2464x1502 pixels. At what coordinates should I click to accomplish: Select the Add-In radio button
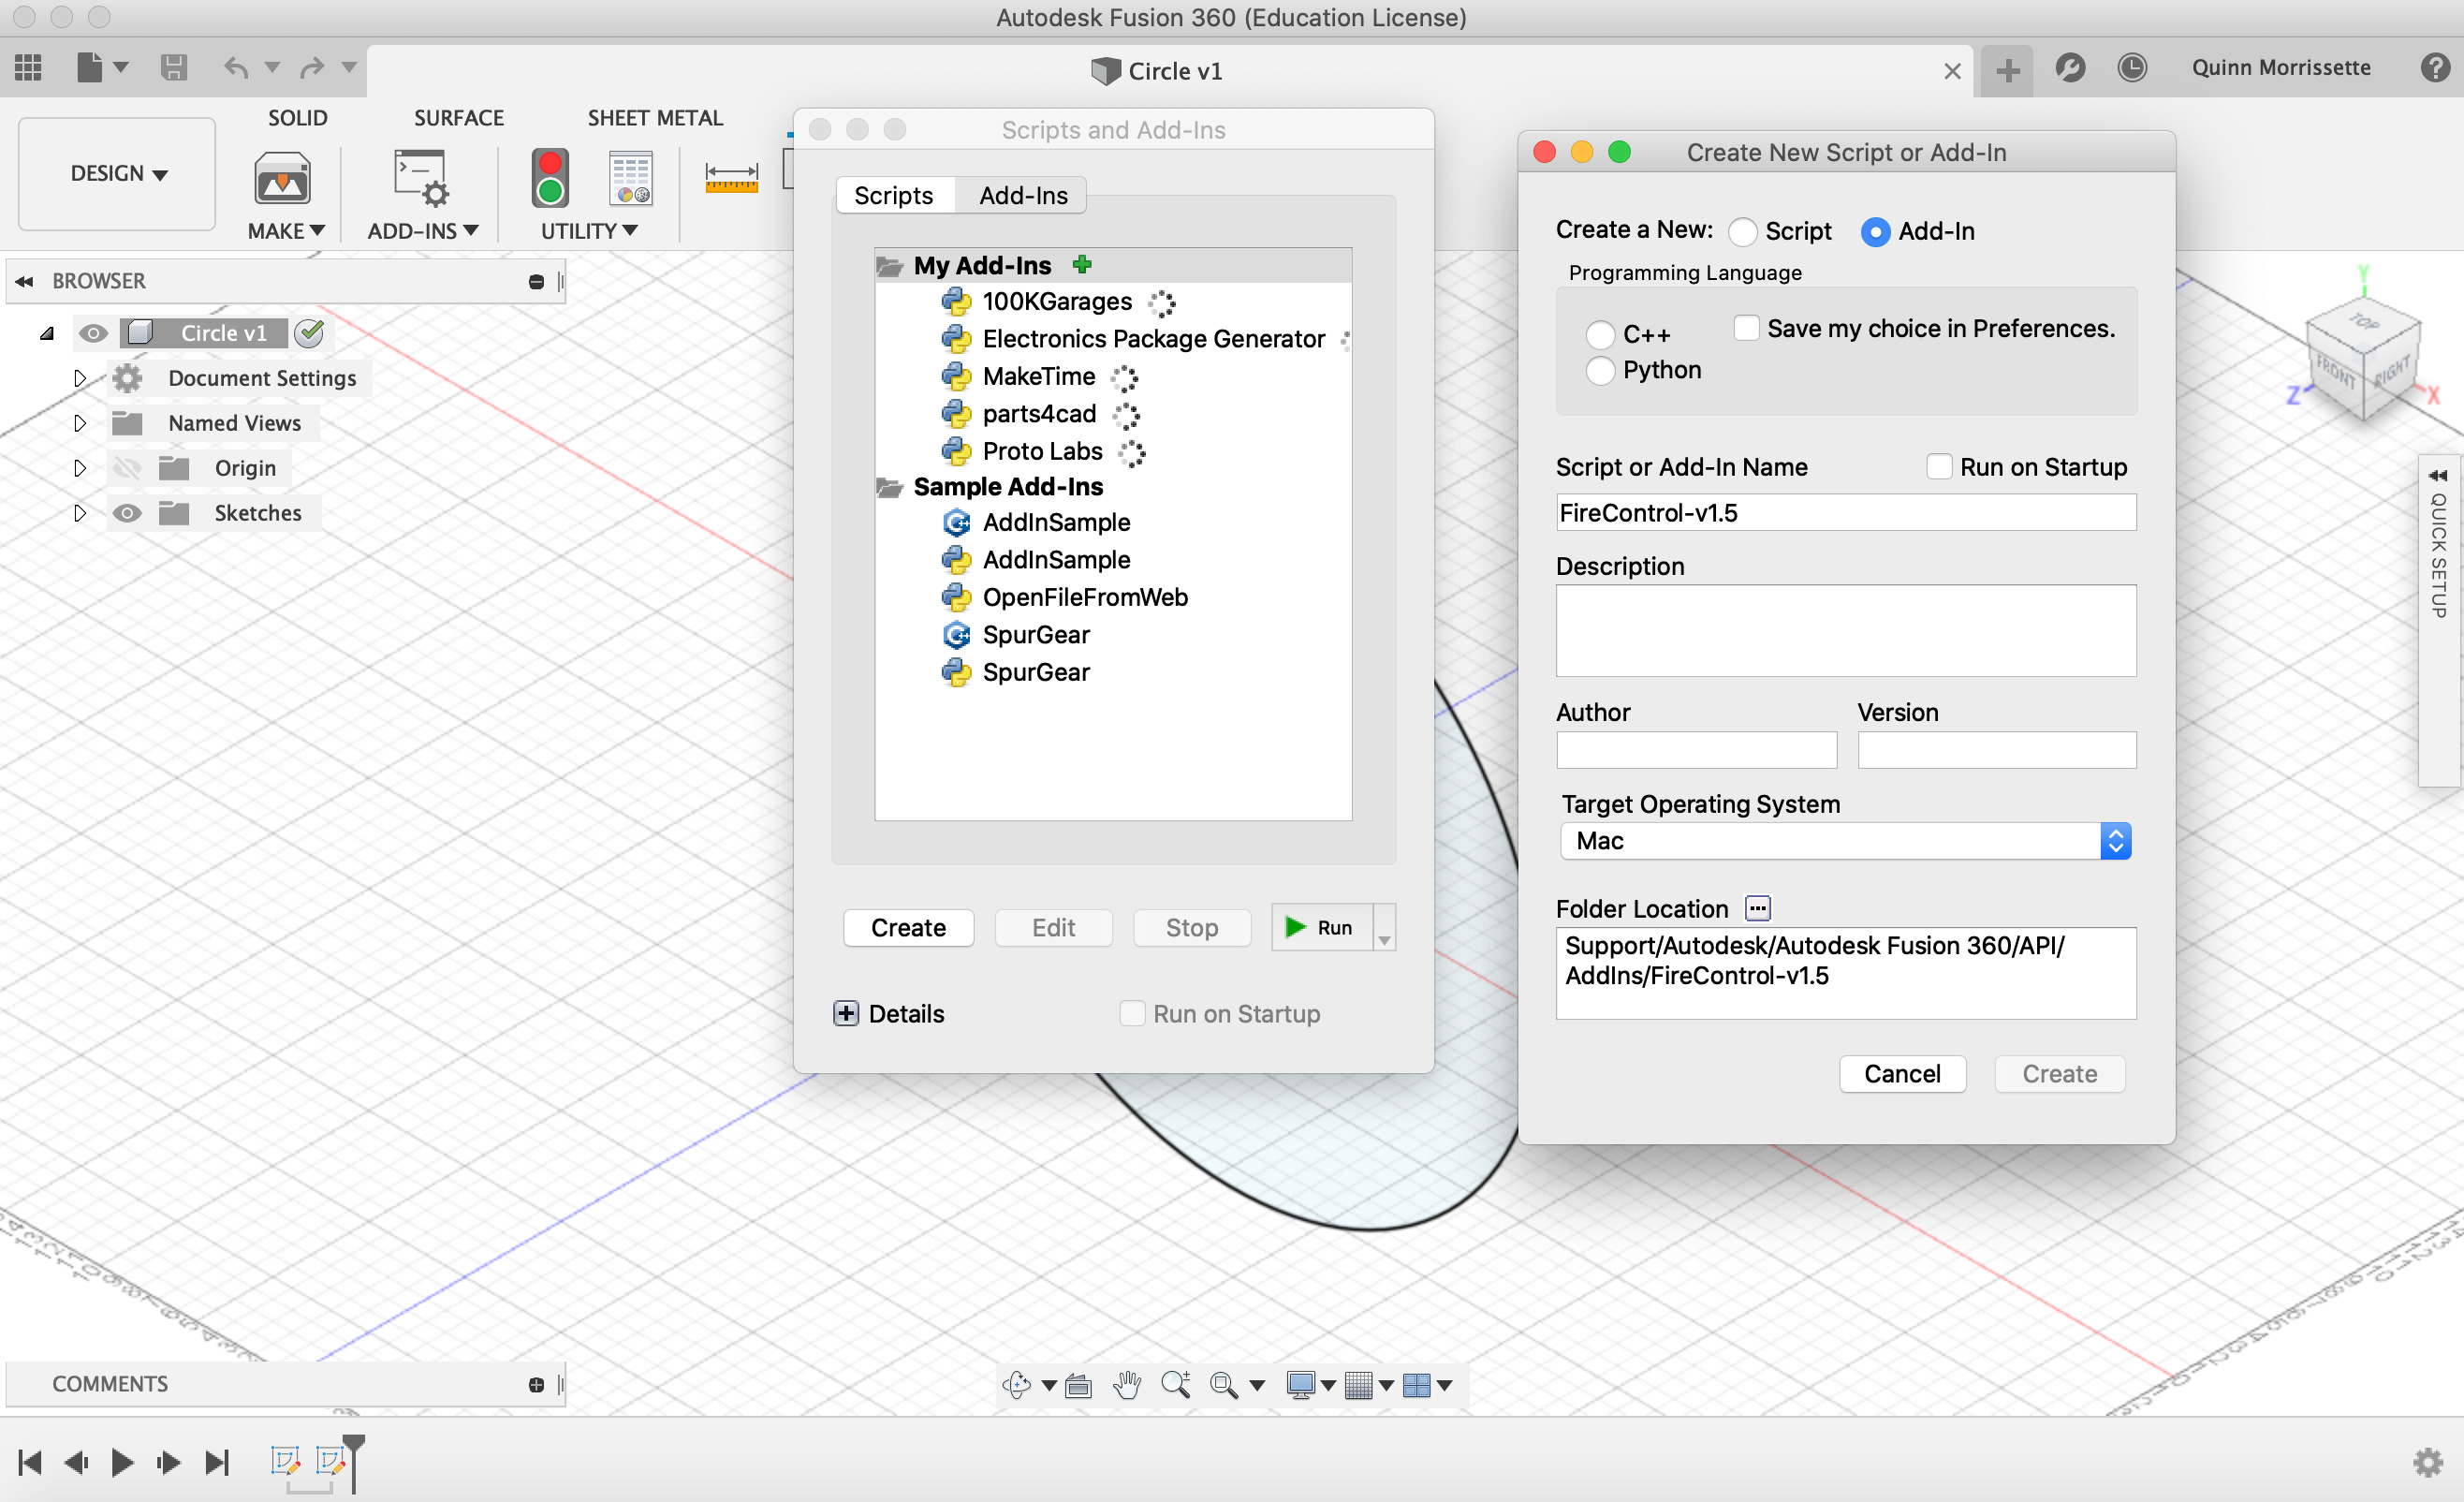click(1875, 232)
